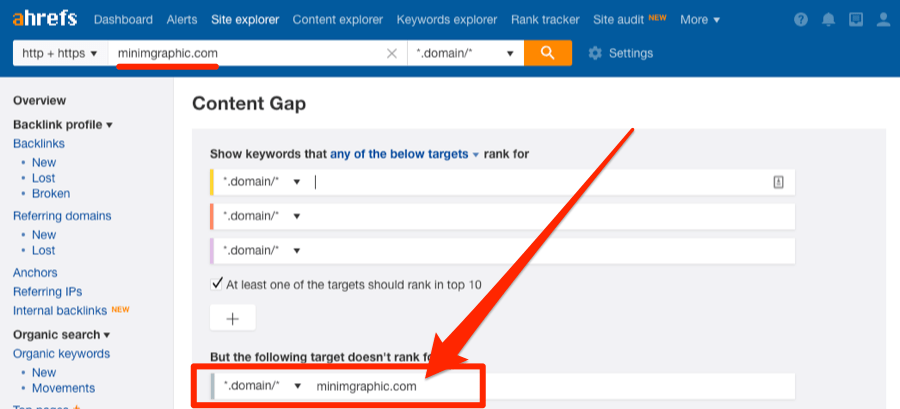Open Referring IPs in sidebar
Viewport: 900px width, 409px height.
click(x=48, y=291)
